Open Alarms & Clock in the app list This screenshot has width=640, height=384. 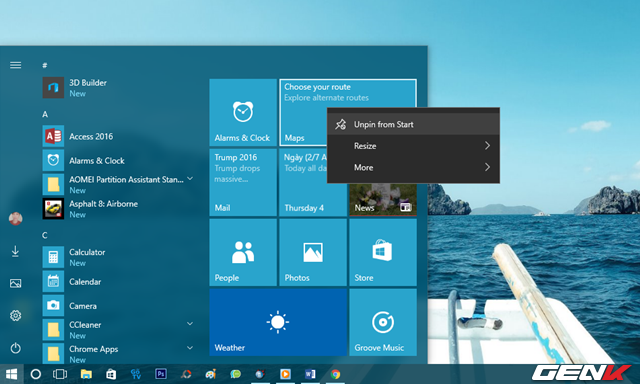[118, 160]
